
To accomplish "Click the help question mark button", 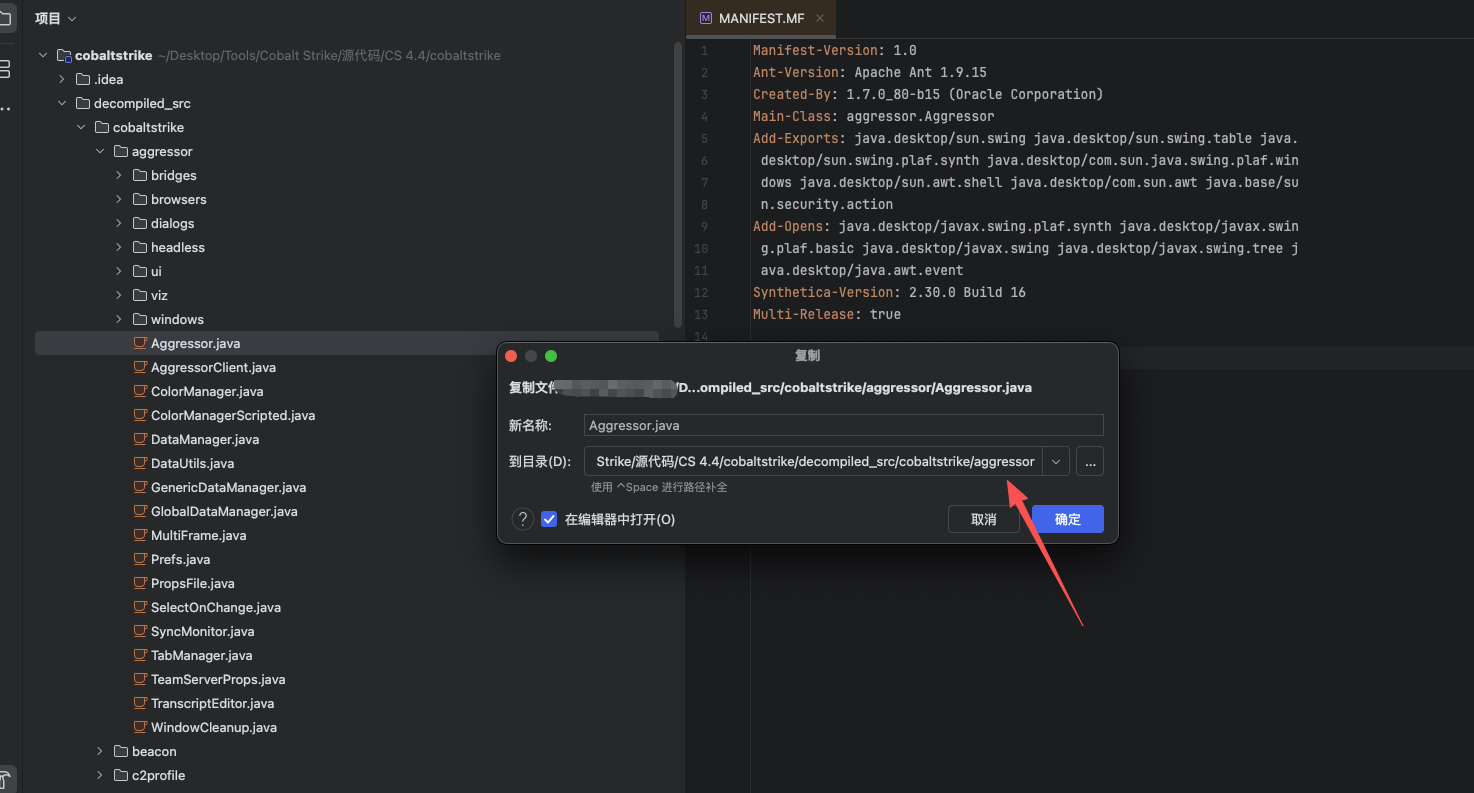I will pyautogui.click(x=523, y=519).
